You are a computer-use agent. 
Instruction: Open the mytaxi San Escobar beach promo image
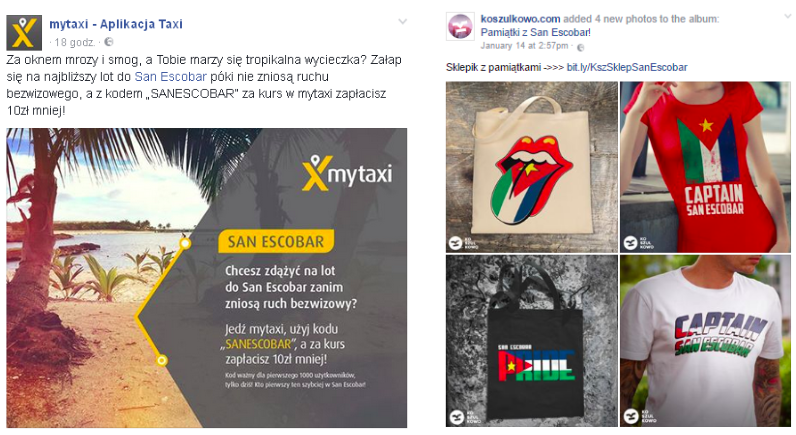207,278
